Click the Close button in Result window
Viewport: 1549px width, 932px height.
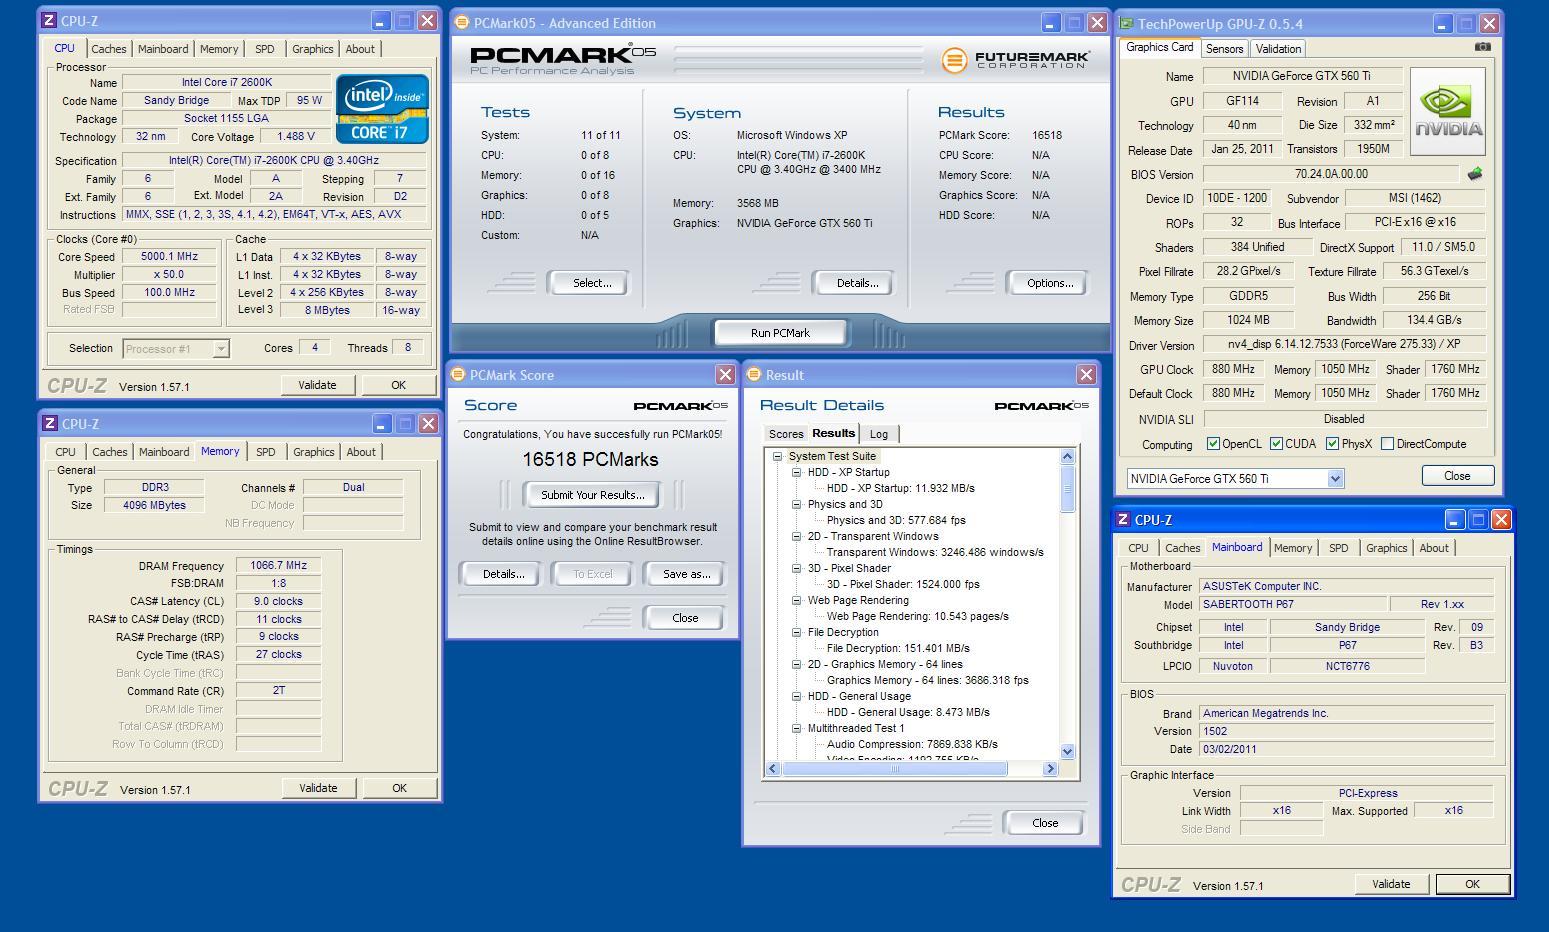[x=1045, y=823]
